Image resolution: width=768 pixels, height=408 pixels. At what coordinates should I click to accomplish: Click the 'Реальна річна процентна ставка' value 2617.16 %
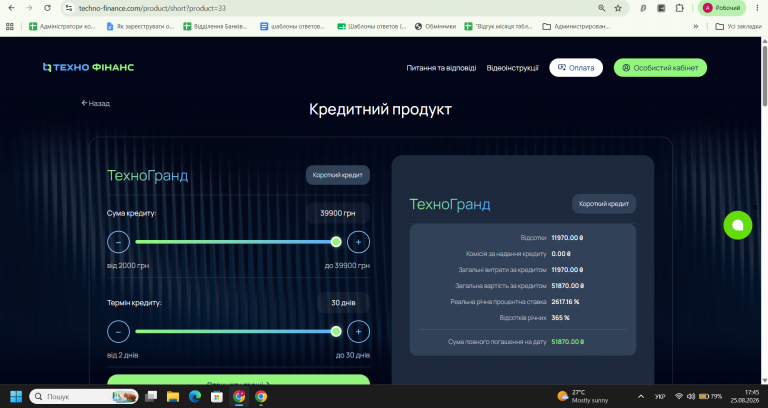point(565,302)
